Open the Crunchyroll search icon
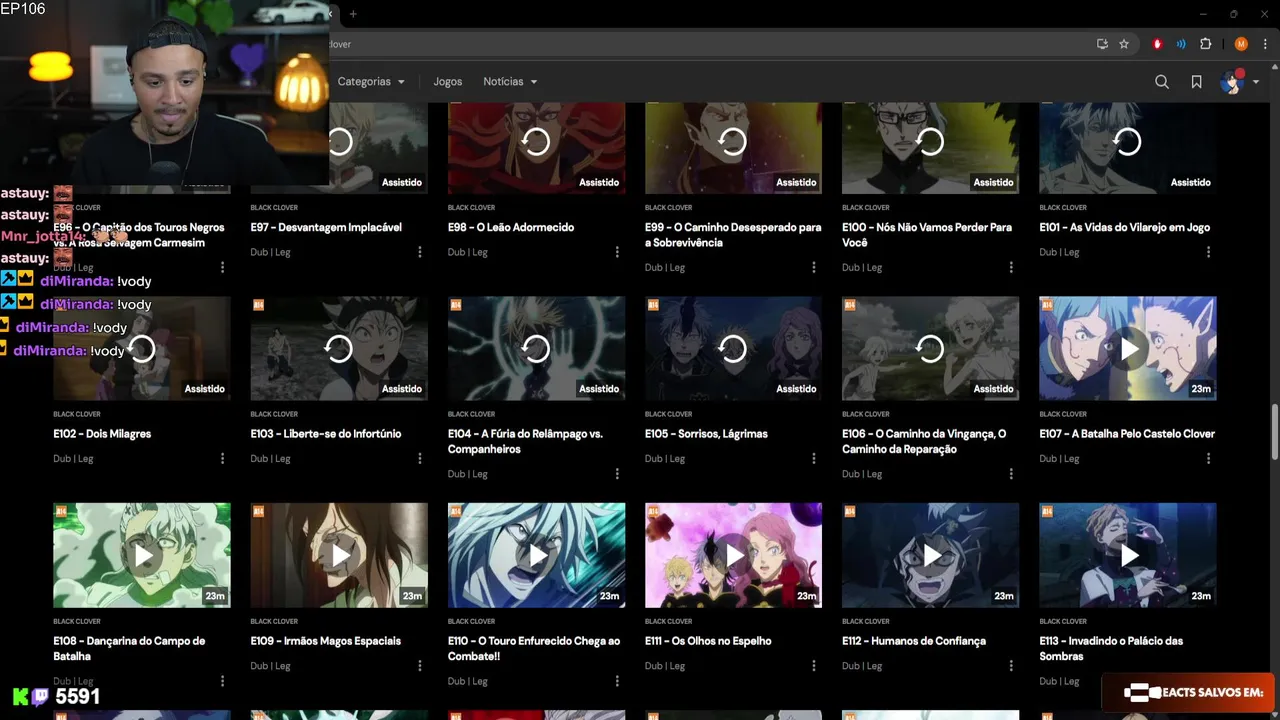1280x720 pixels. coord(1161,82)
